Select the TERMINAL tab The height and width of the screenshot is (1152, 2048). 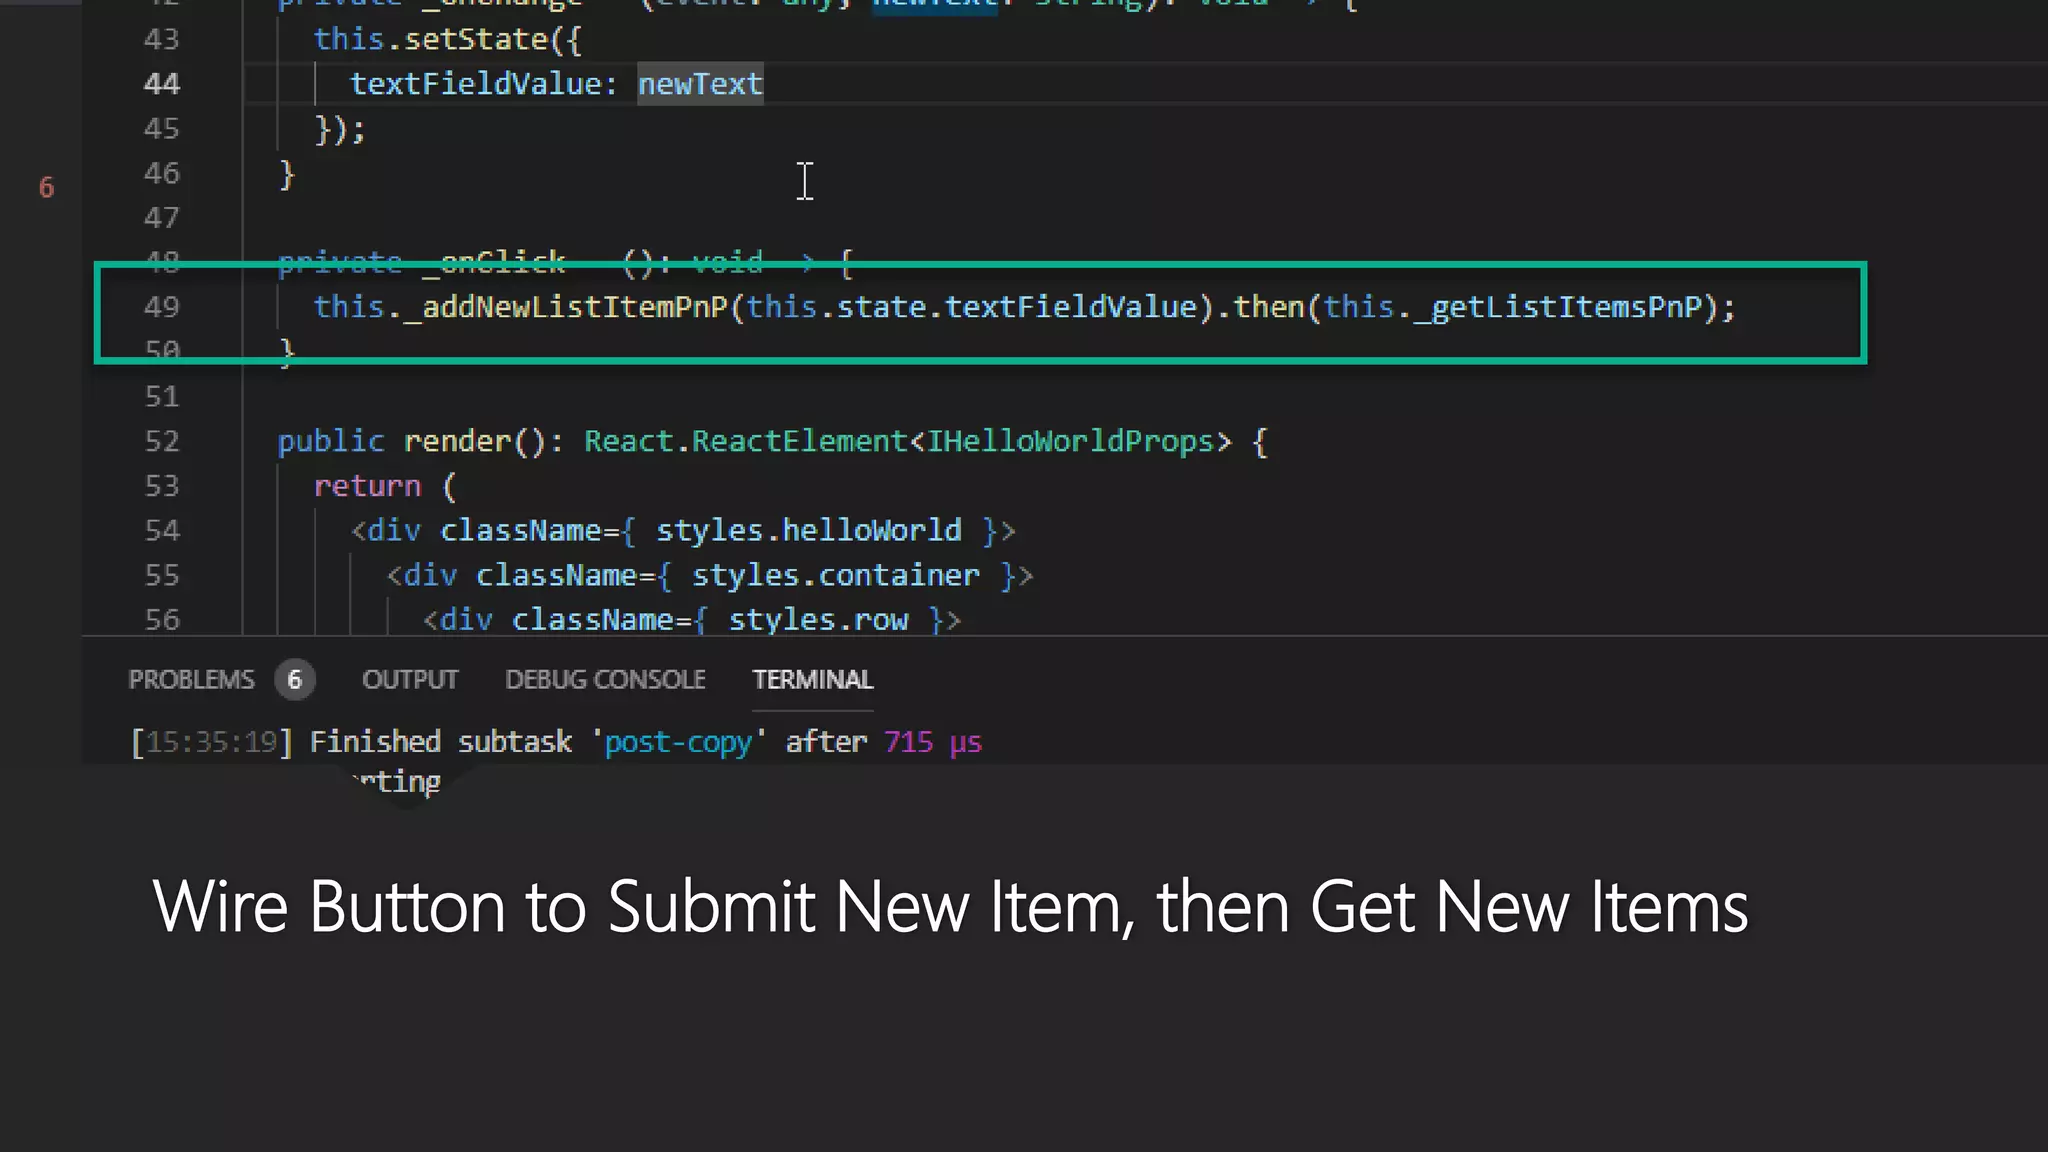tap(812, 680)
